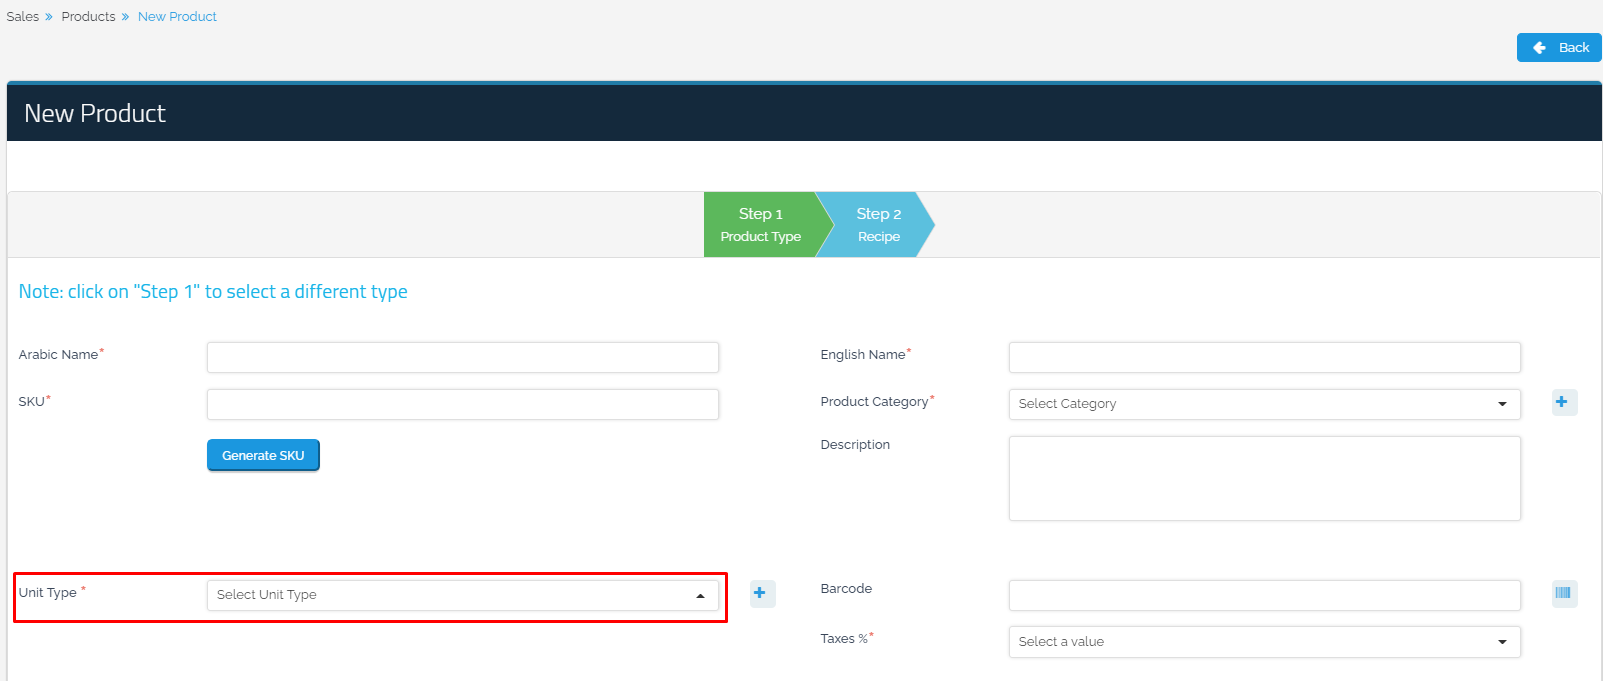Open the Taxes % value dropdown
Image resolution: width=1603 pixels, height=681 pixels.
(1263, 642)
